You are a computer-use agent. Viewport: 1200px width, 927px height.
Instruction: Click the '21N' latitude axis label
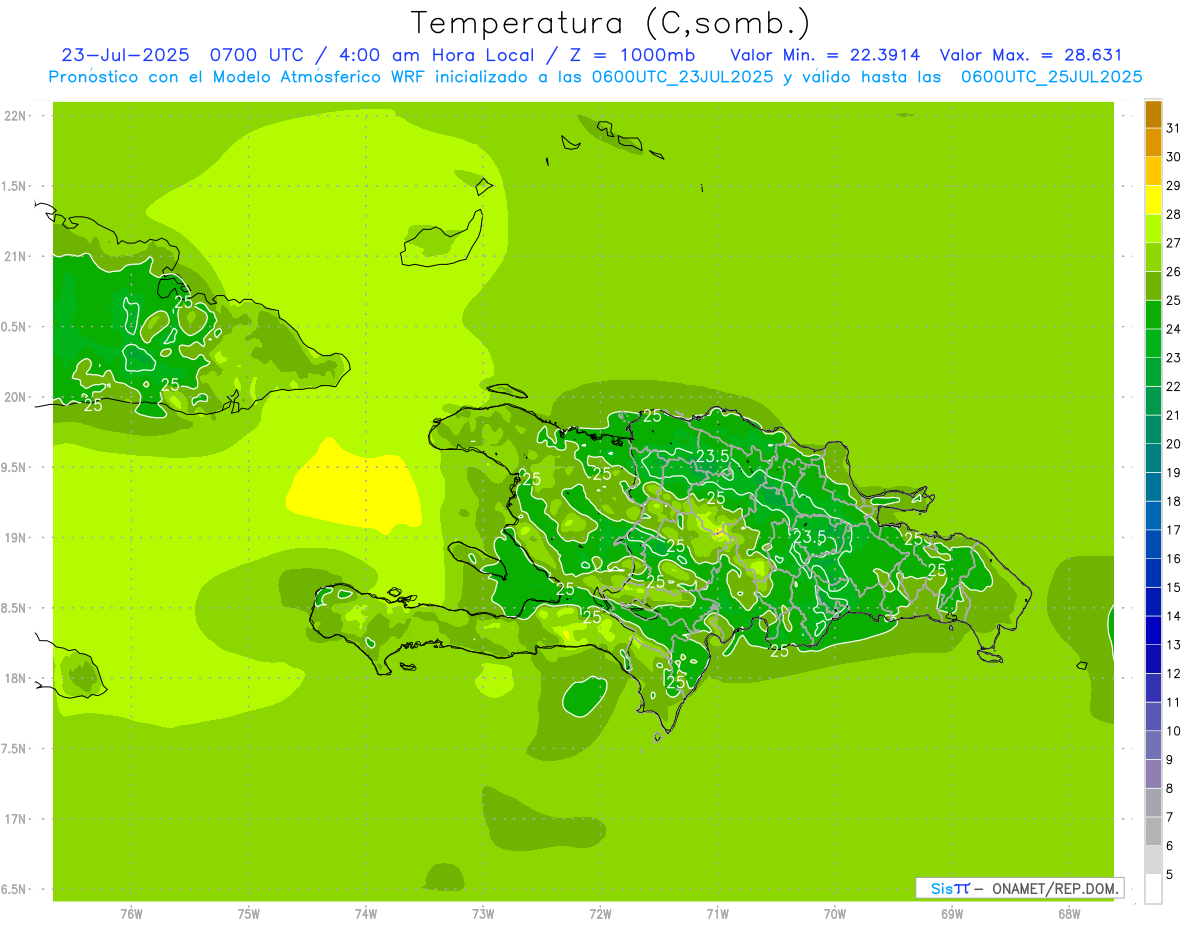[x=16, y=256]
